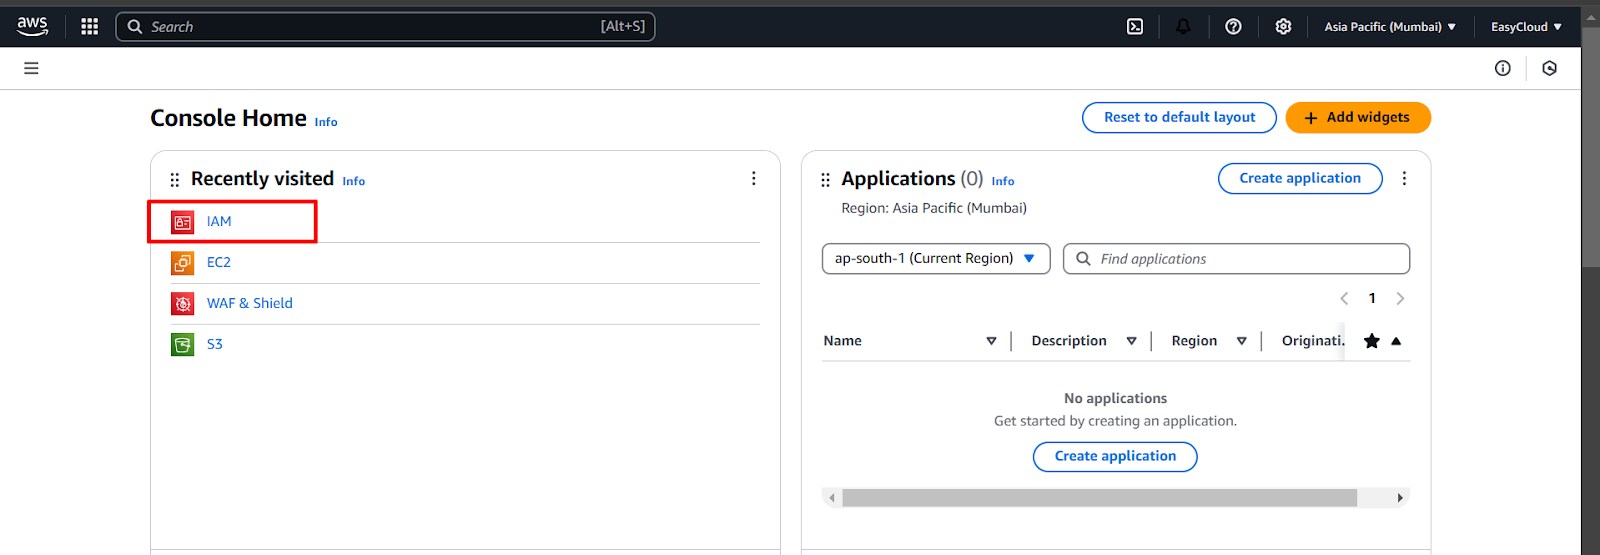1600x555 pixels.
Task: Click the AWS logo
Action: click(x=32, y=27)
